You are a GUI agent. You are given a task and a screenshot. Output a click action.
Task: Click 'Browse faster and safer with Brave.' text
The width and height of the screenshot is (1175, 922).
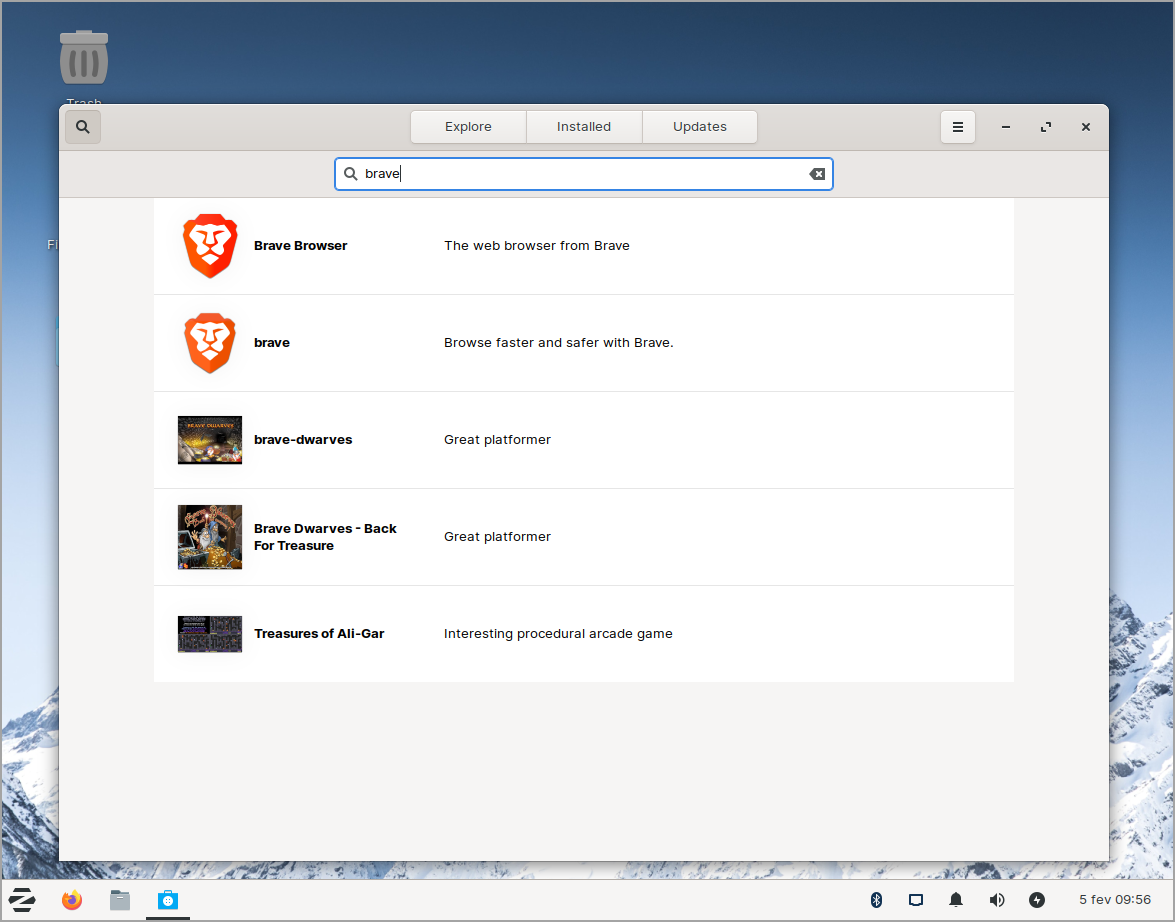[558, 343]
